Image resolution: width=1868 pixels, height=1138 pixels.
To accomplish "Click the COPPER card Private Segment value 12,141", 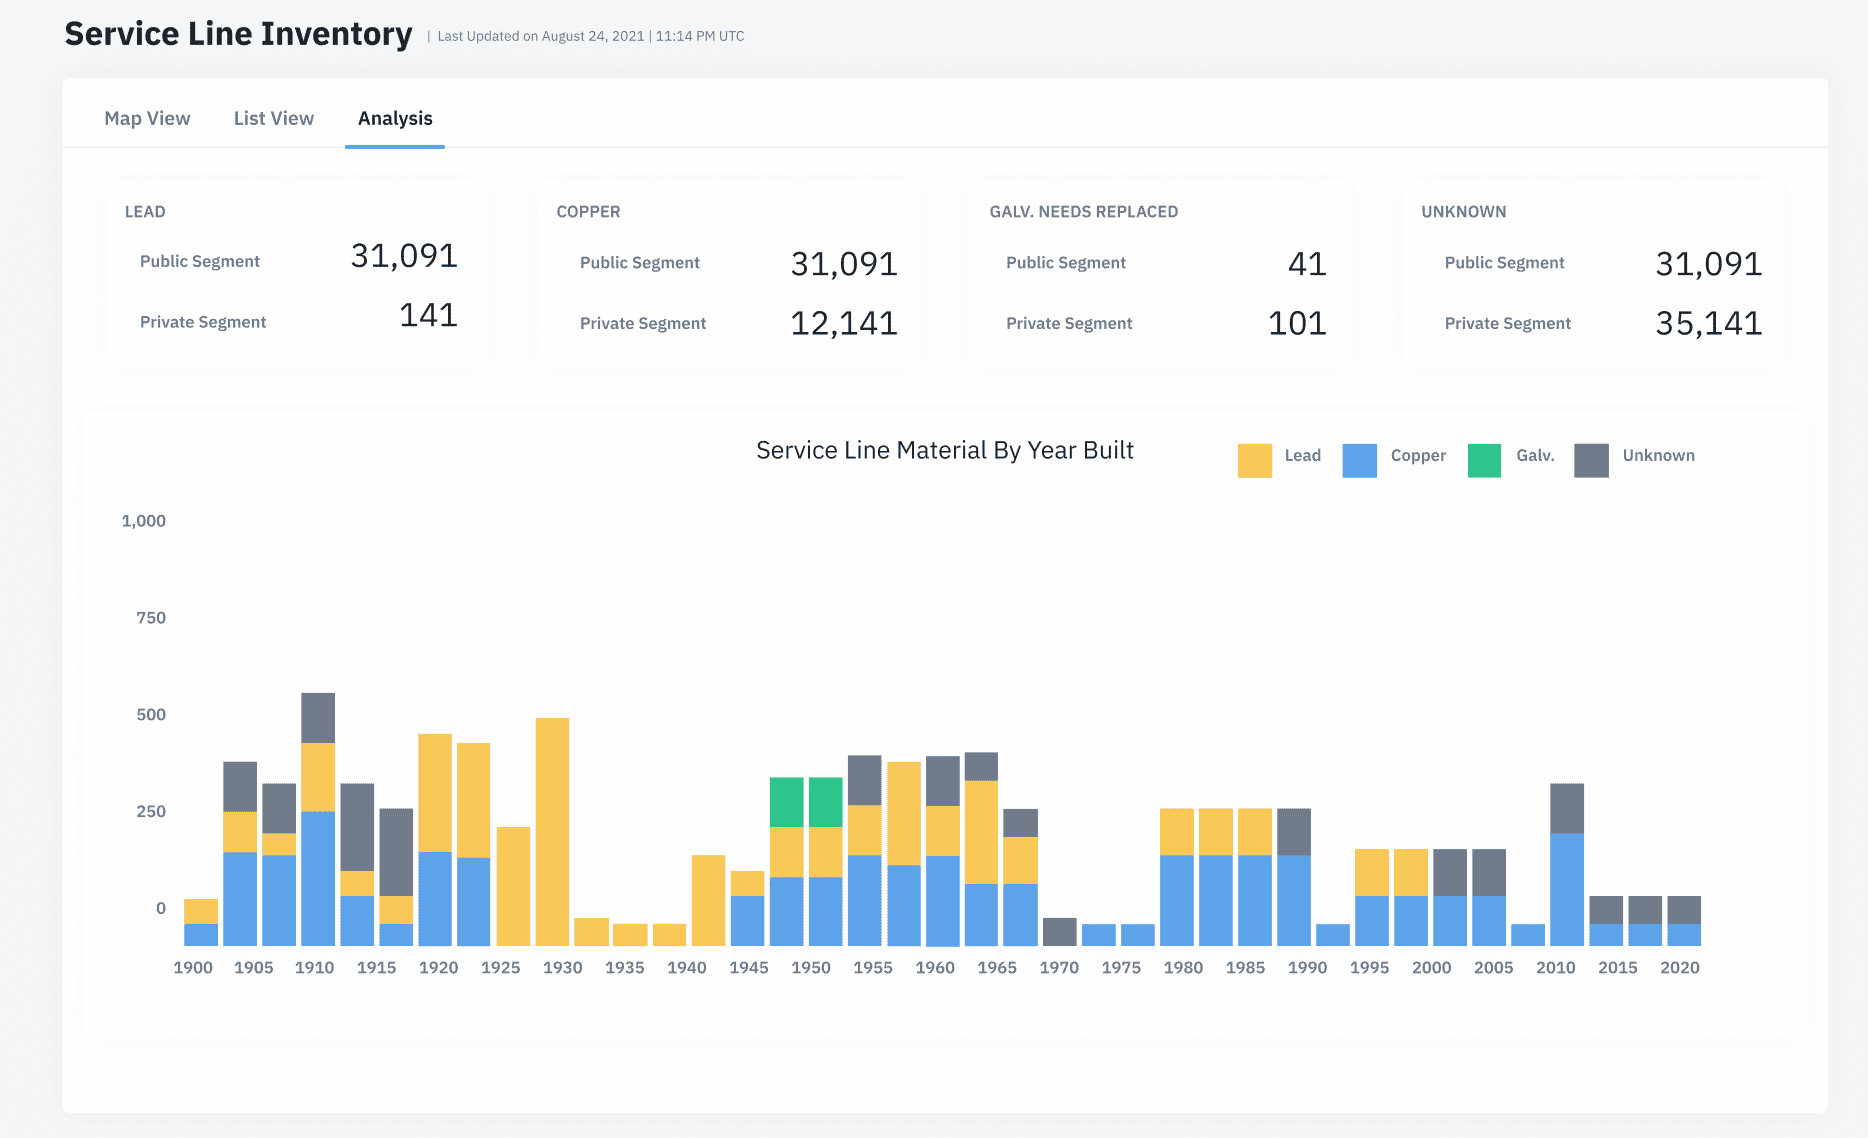I will (x=843, y=323).
